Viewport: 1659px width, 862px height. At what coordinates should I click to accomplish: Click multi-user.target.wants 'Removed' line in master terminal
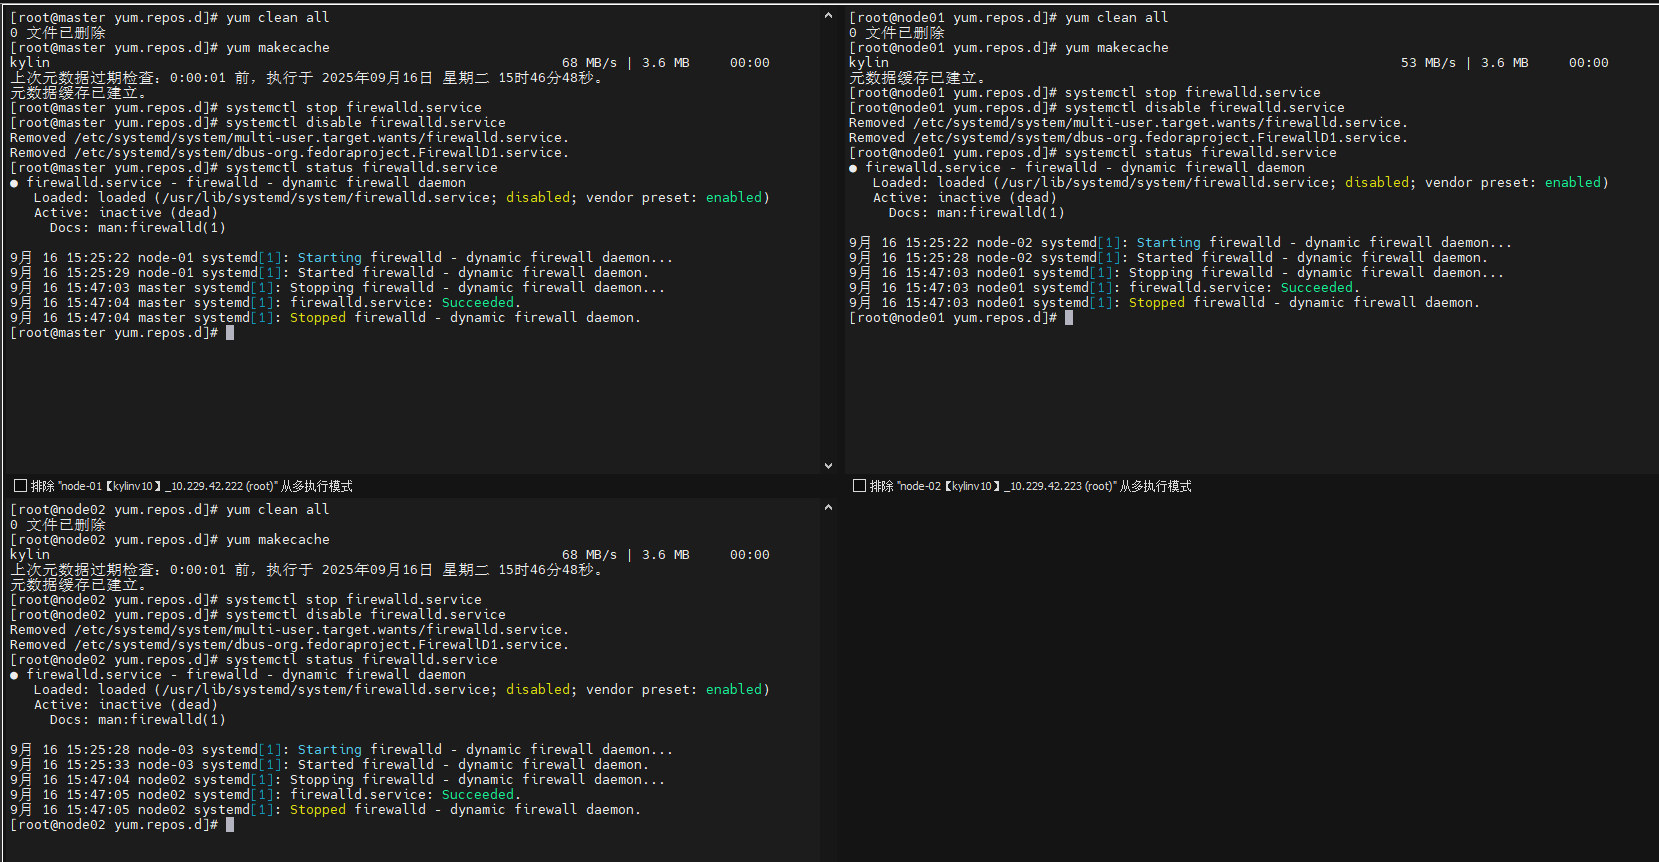tap(290, 138)
